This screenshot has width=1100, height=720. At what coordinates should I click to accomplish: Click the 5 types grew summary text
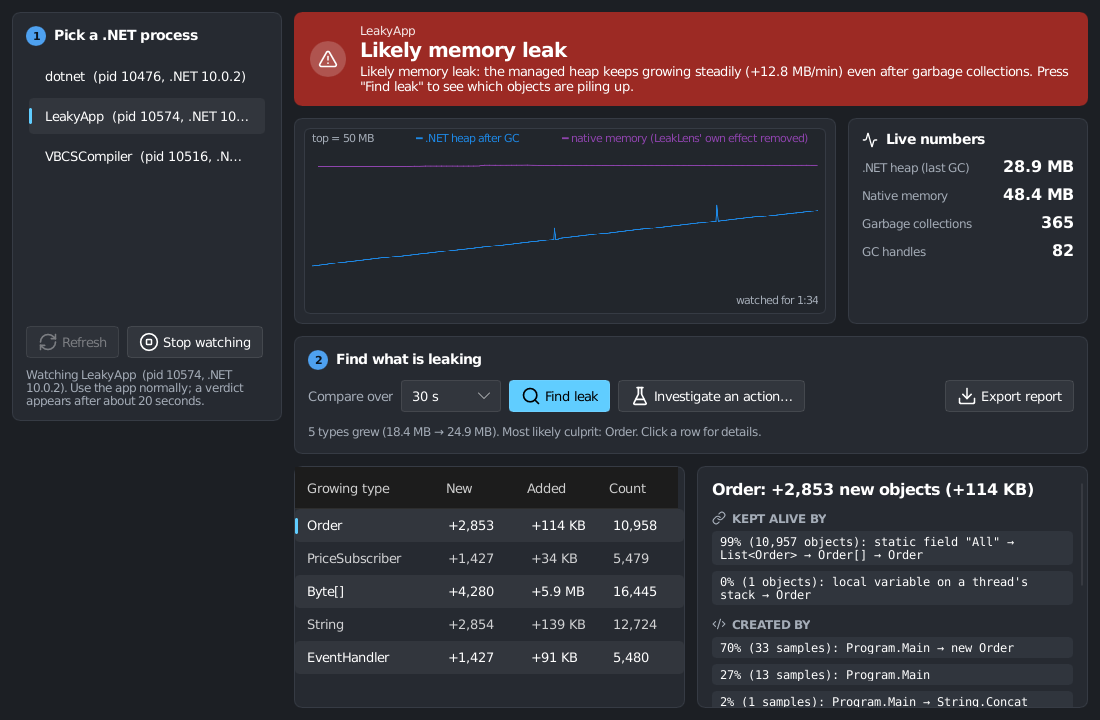coord(534,432)
